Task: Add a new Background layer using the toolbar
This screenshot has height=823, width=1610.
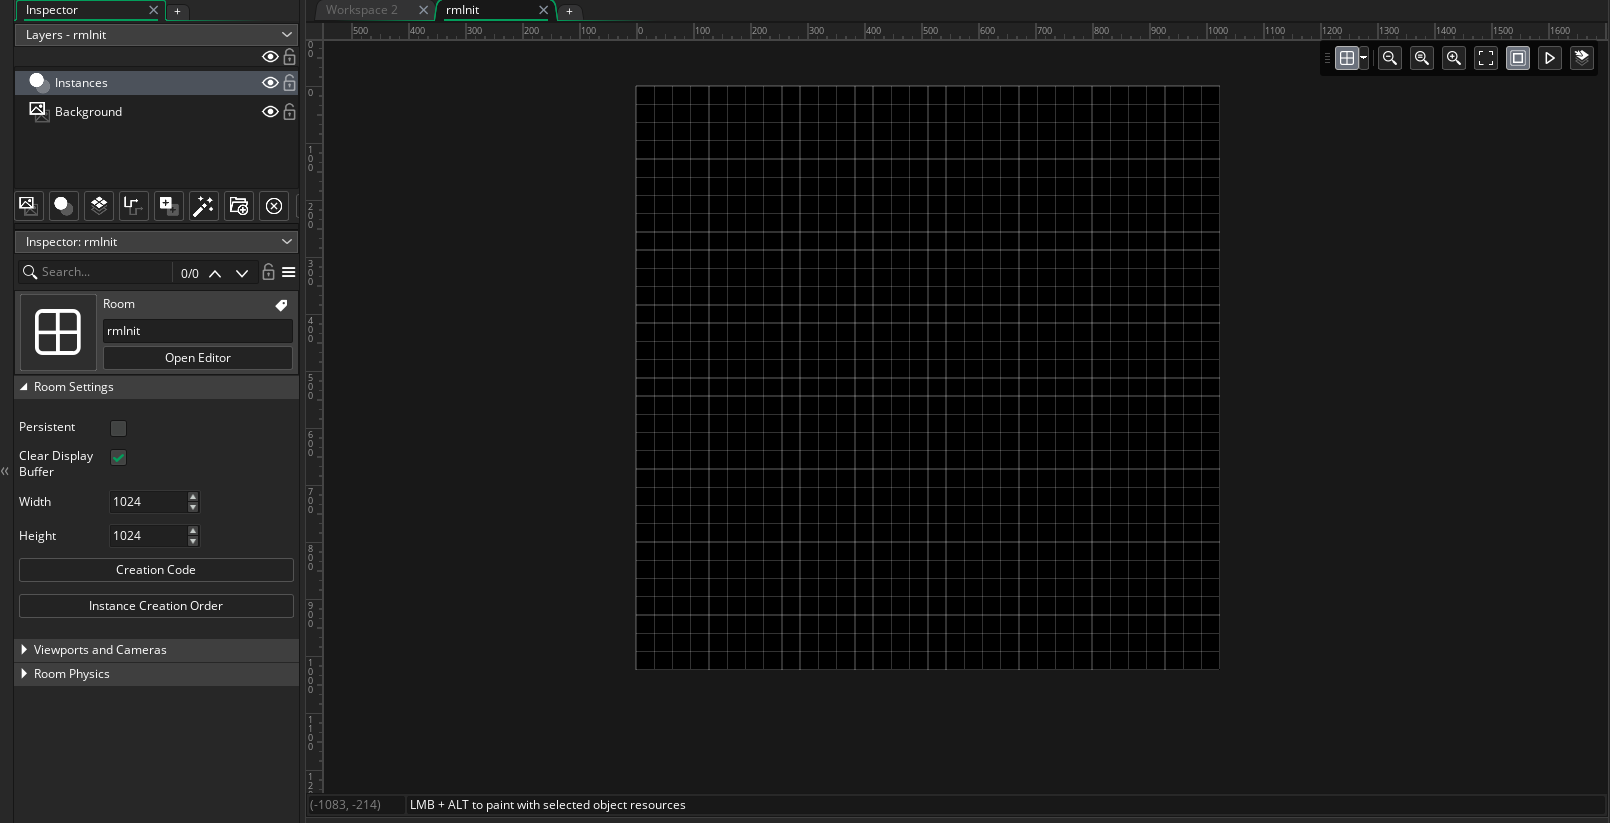Action: (x=28, y=206)
